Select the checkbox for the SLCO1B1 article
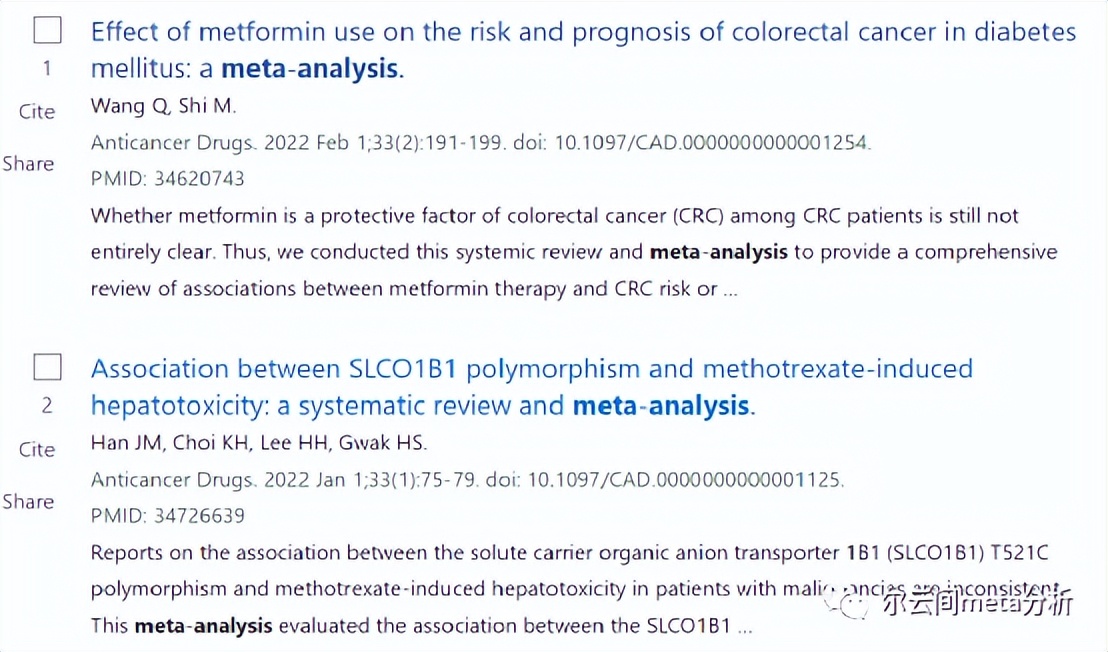Screen dimensions: 1108x652 47,368
